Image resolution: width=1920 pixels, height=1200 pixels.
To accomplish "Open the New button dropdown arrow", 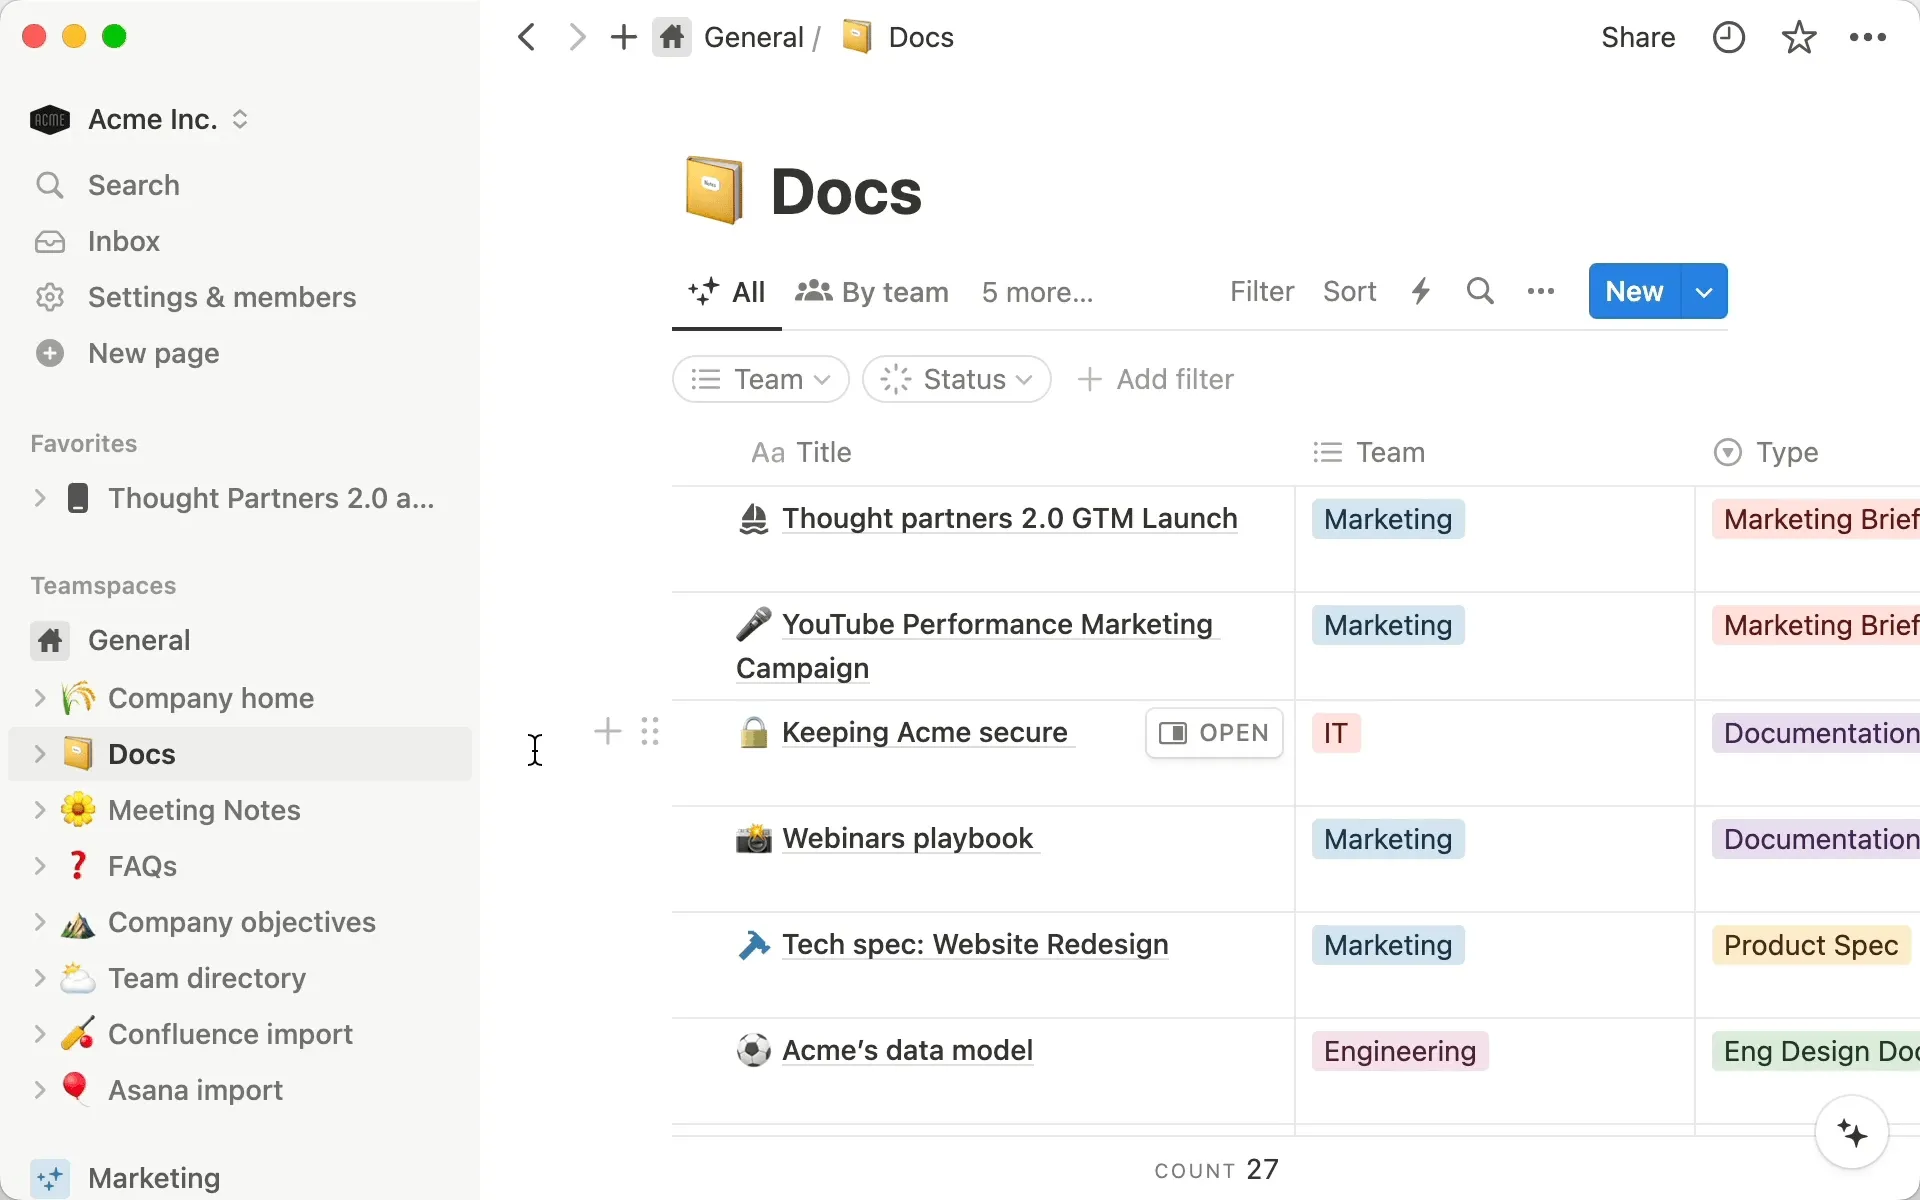I will tap(1705, 292).
